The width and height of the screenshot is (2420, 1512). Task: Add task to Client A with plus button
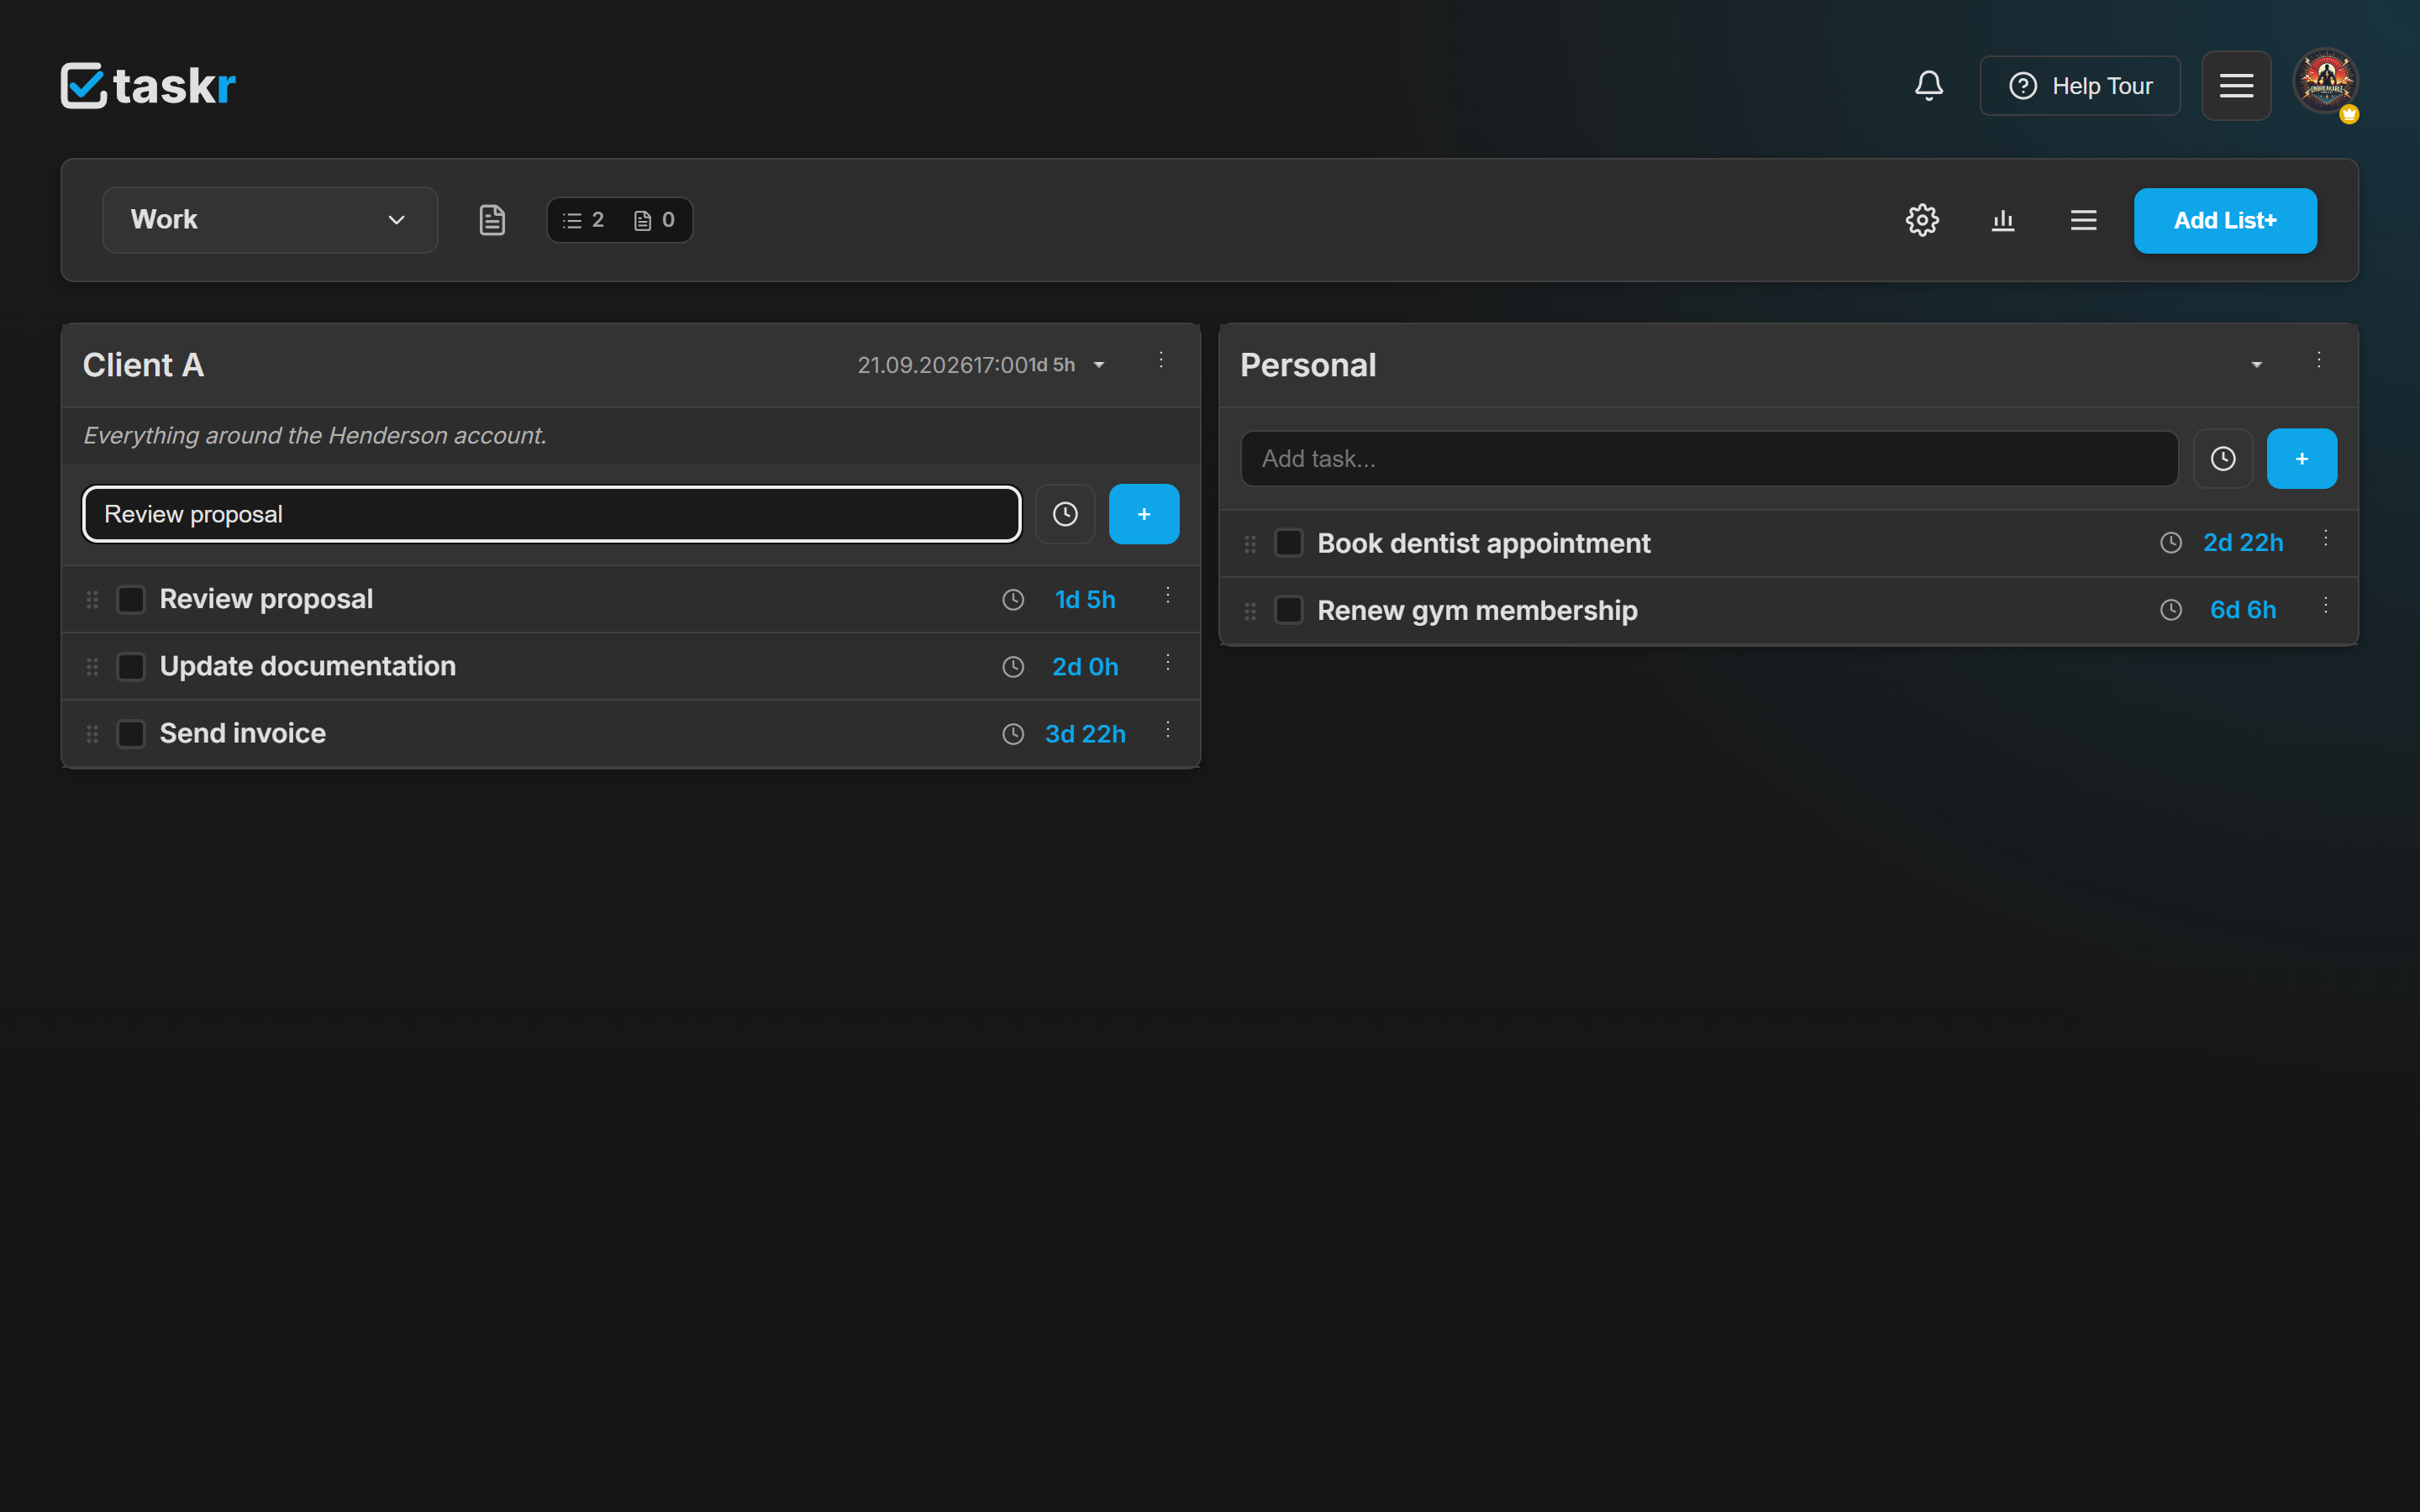[x=1144, y=514]
